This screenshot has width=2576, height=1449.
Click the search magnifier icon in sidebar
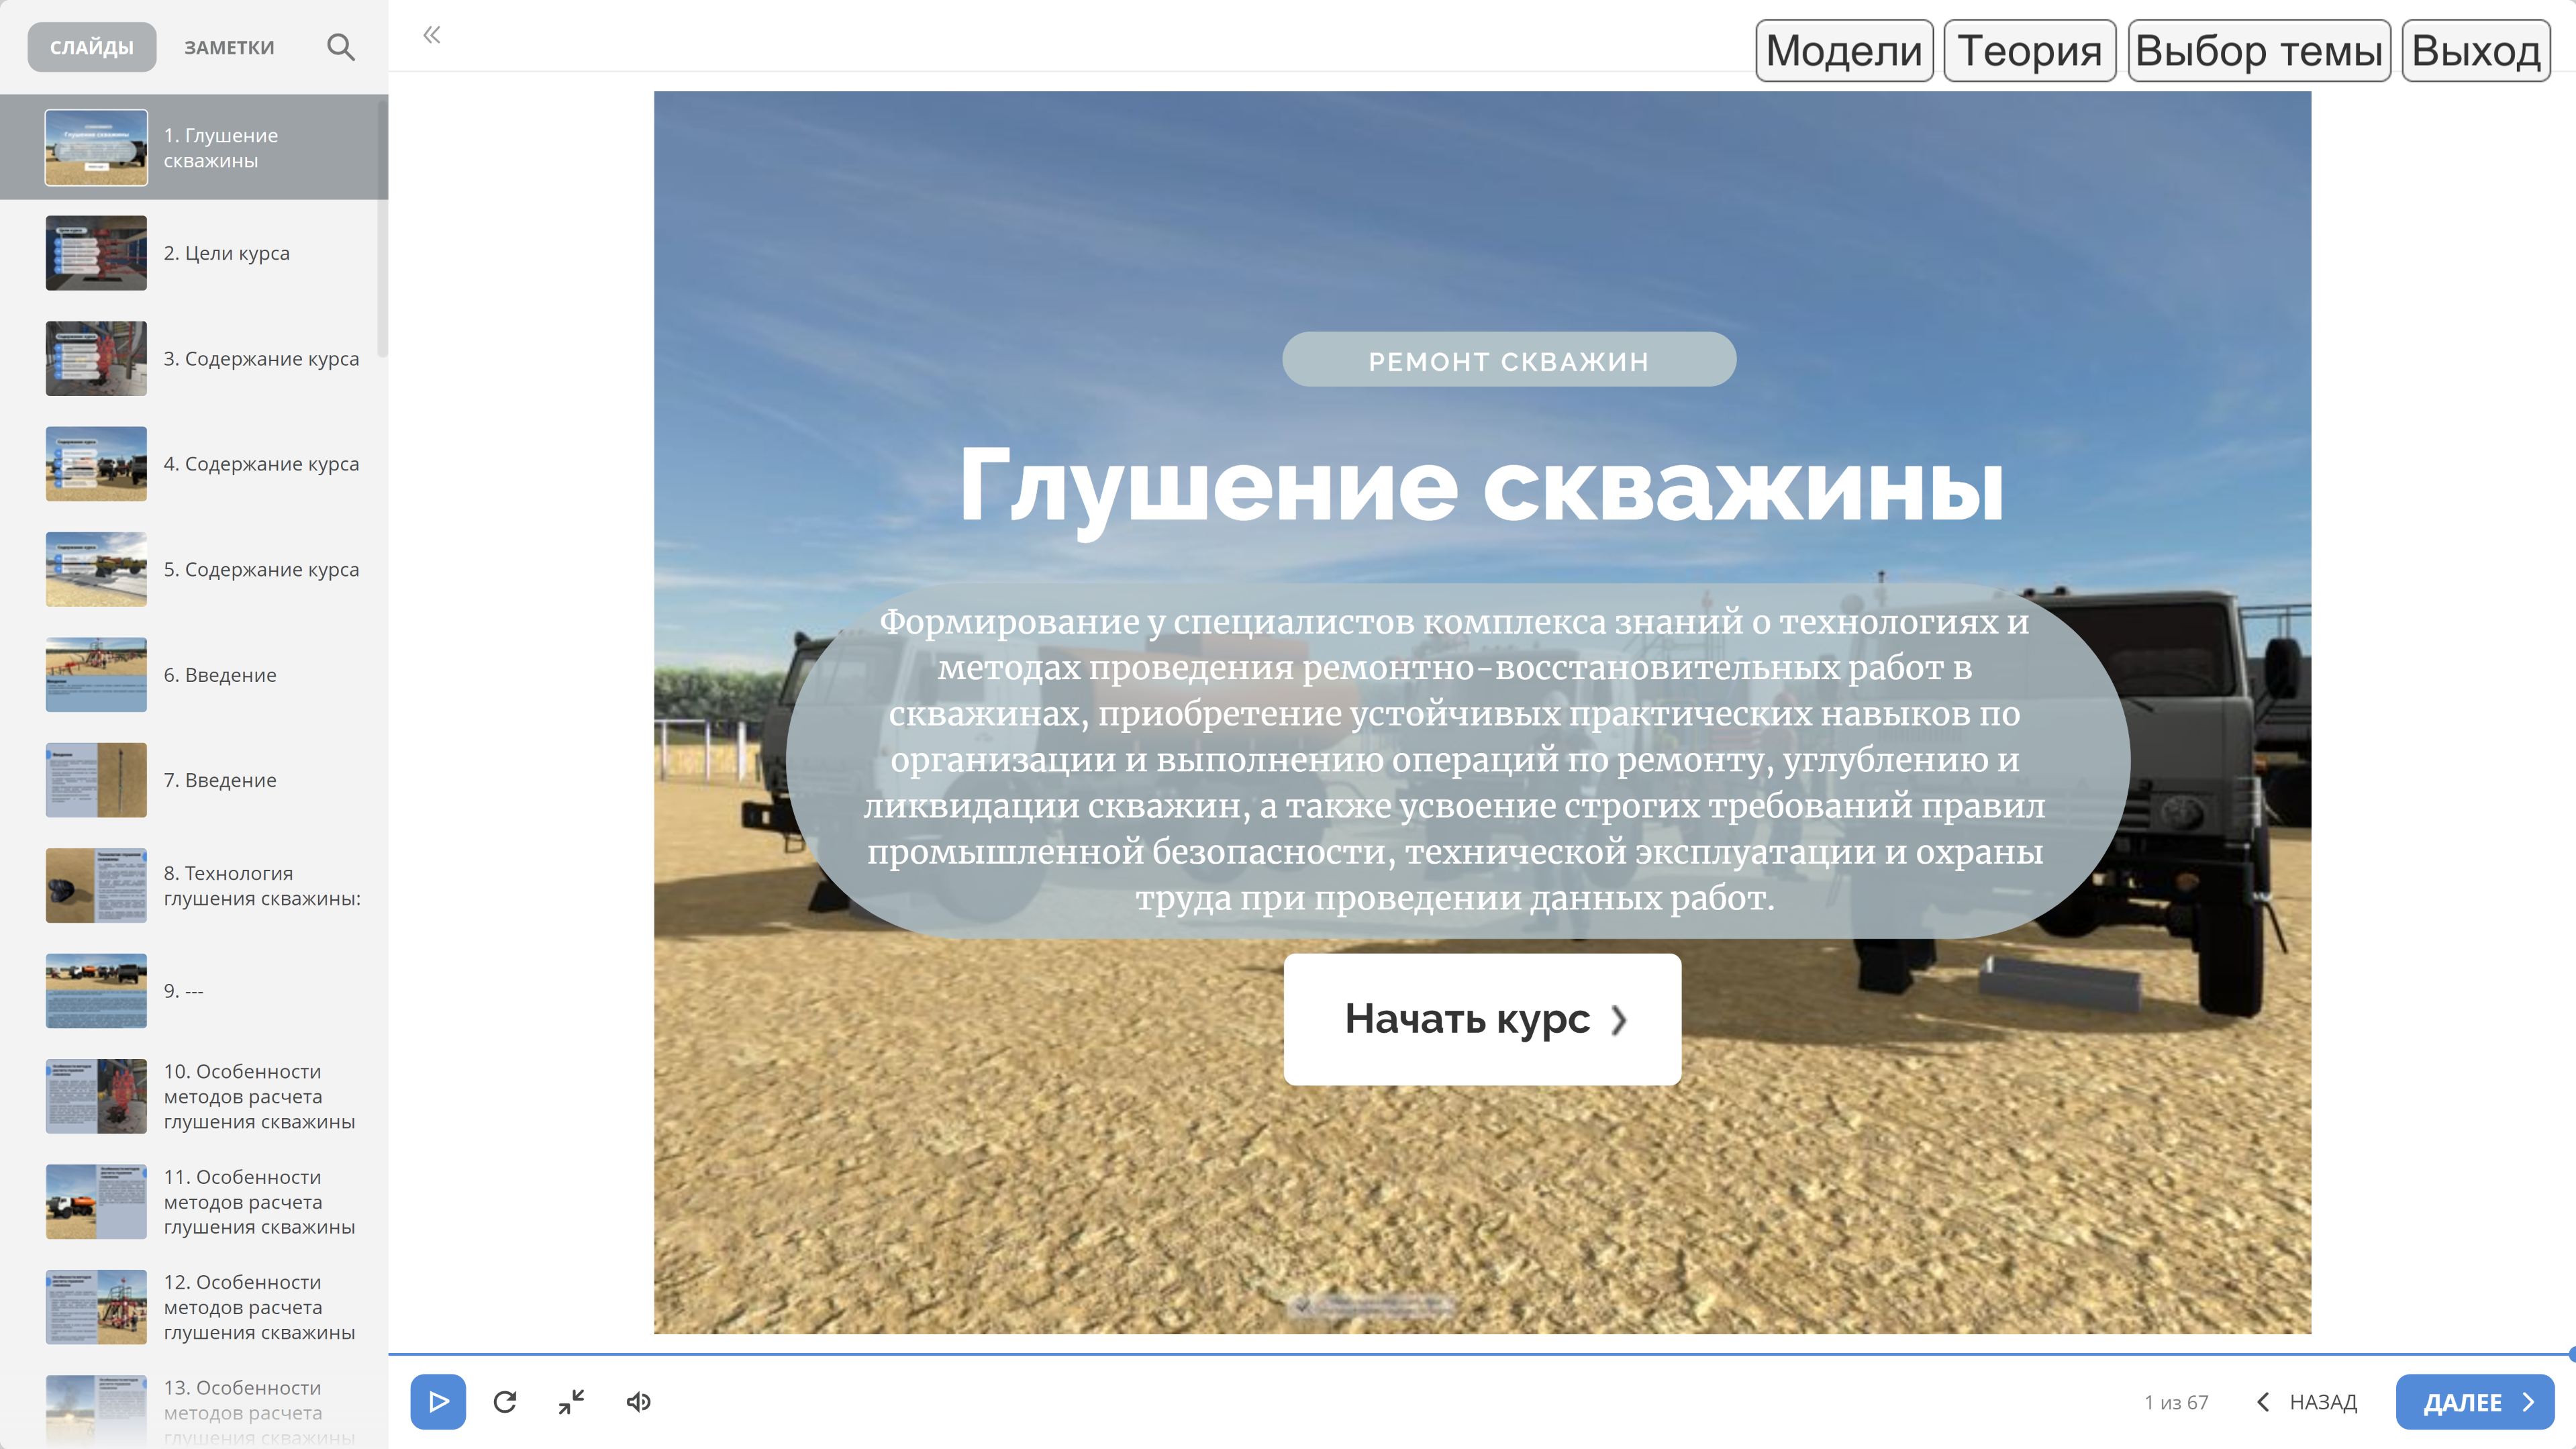340,47
